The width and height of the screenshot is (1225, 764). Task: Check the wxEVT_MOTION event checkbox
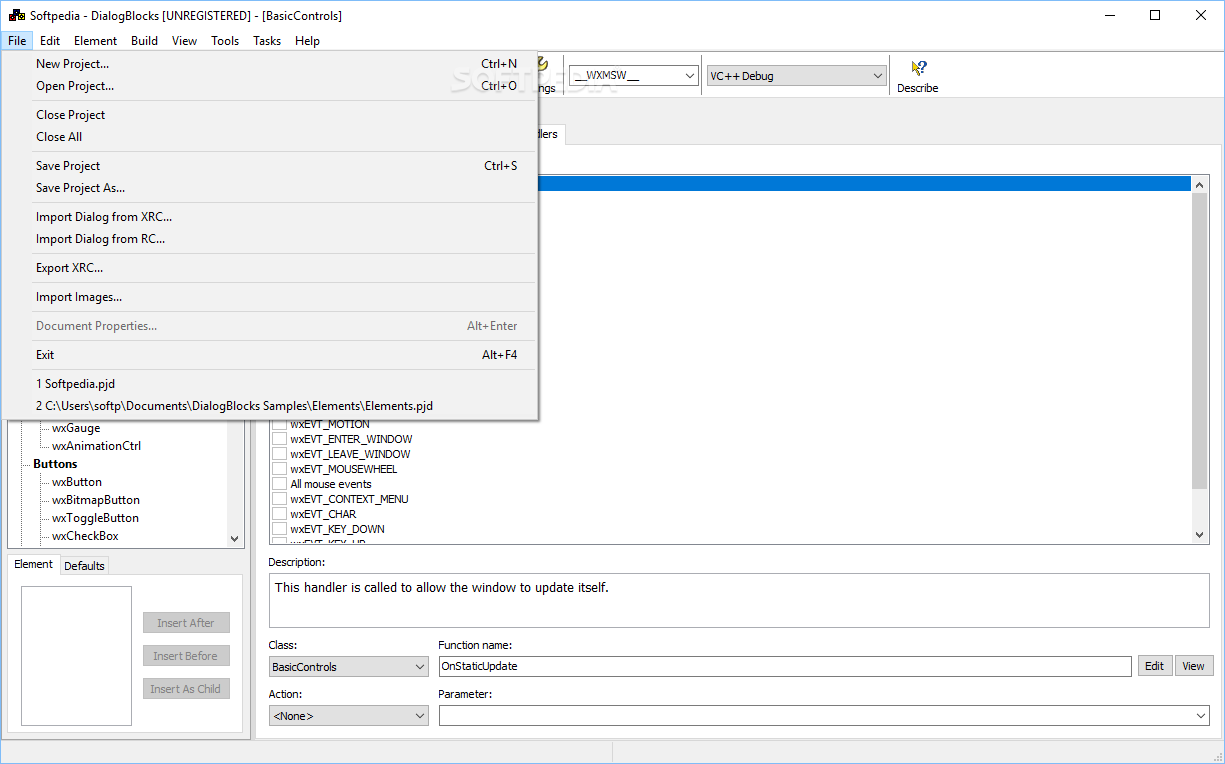point(280,424)
